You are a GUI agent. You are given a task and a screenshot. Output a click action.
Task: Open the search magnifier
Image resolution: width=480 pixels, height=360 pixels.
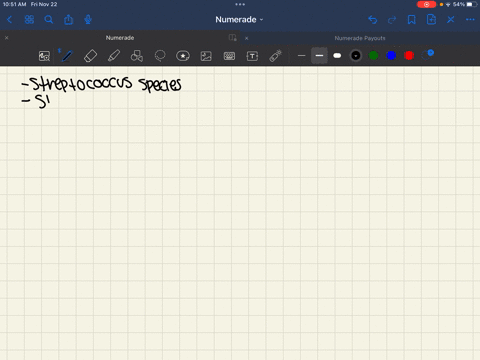tap(49, 20)
